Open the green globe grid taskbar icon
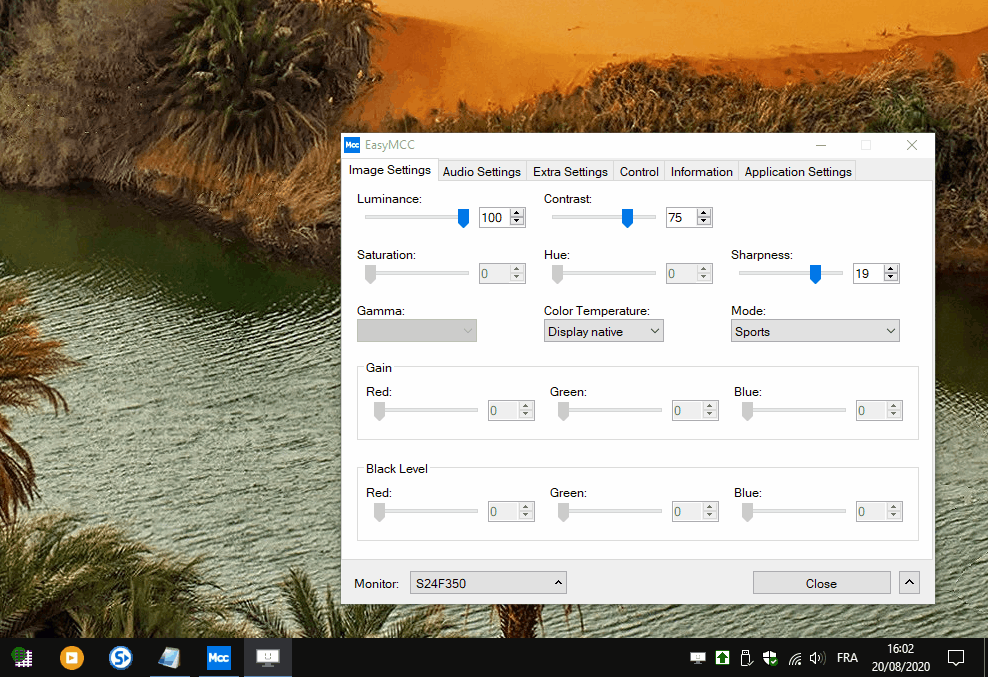 tap(23, 657)
